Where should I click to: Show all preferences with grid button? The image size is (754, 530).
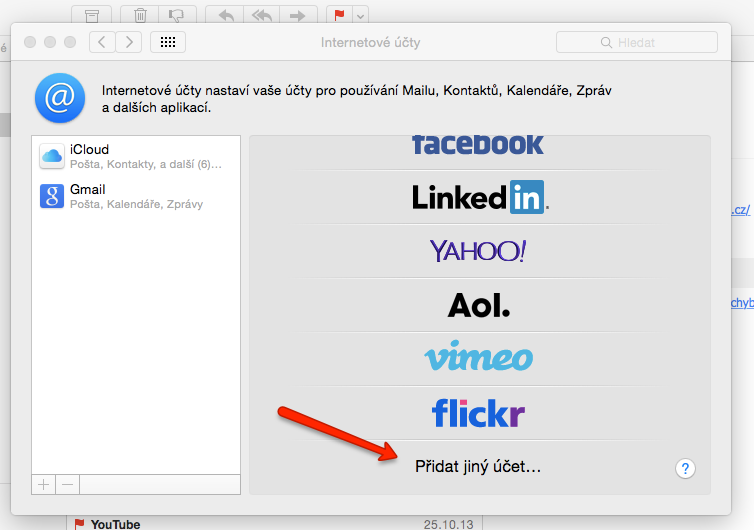pyautogui.click(x=168, y=42)
